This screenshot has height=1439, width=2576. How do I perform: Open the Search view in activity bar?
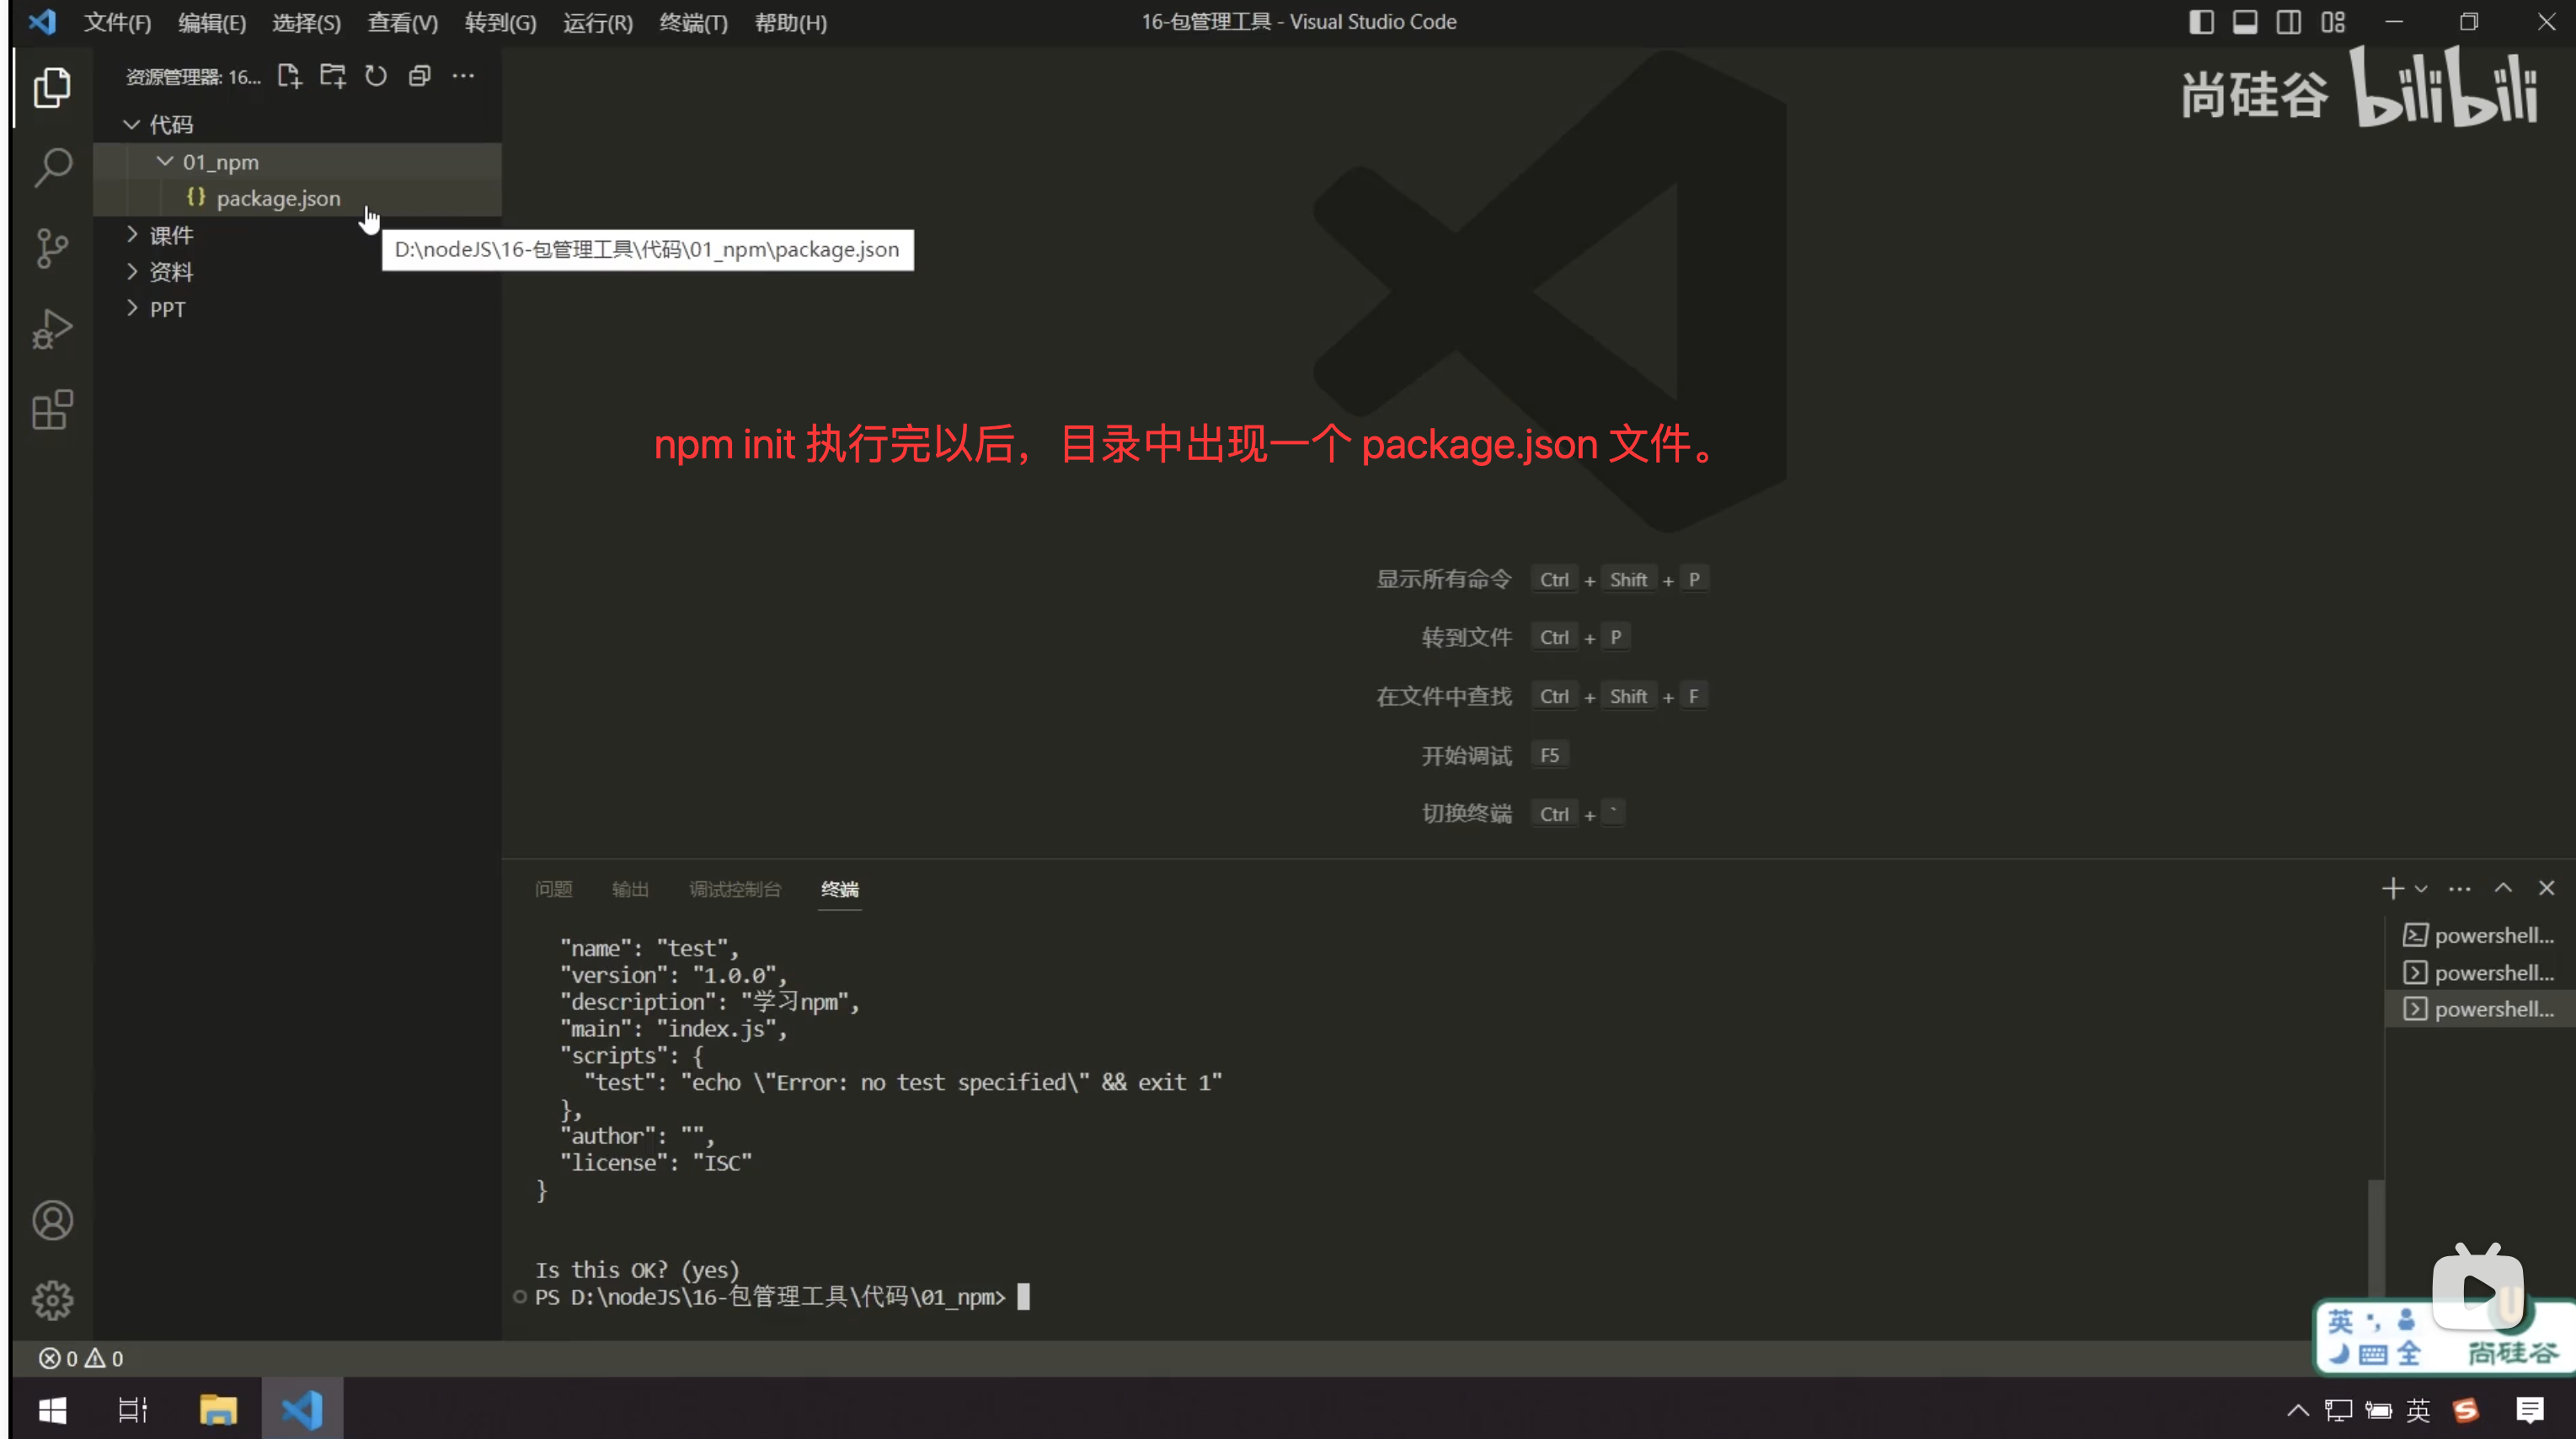tap(52, 167)
